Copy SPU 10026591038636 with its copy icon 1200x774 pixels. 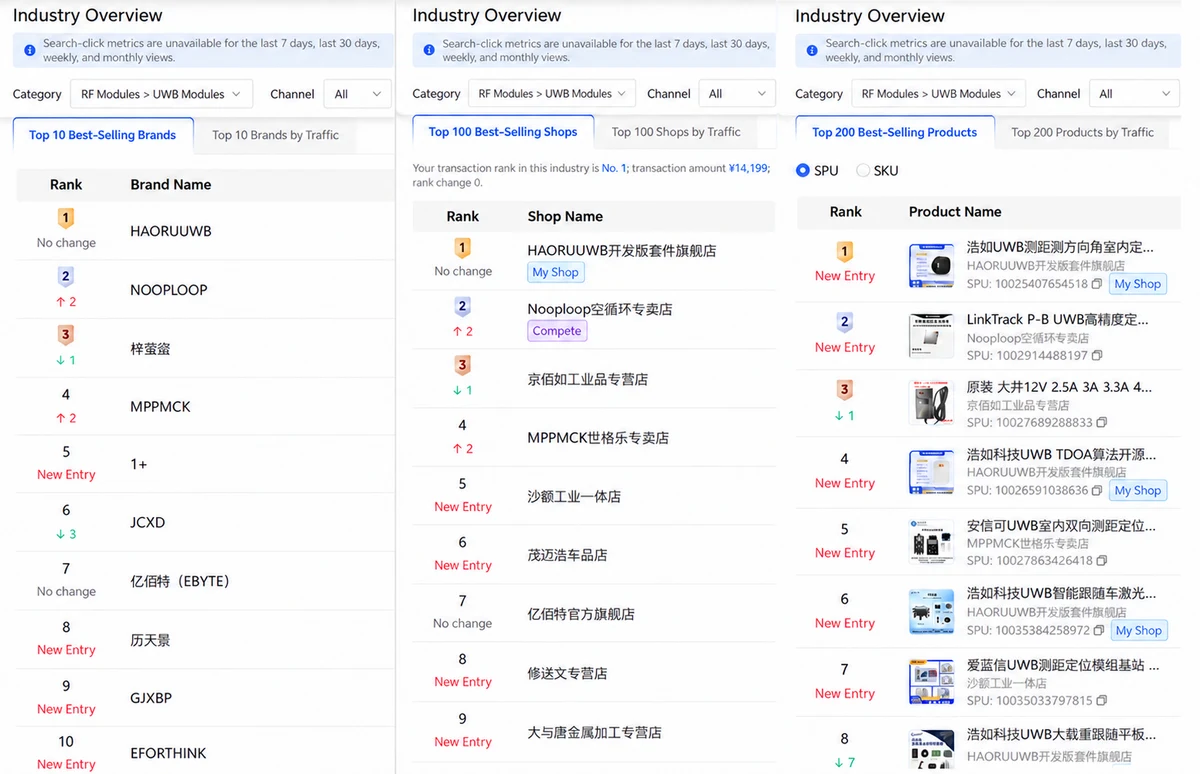click(1097, 491)
